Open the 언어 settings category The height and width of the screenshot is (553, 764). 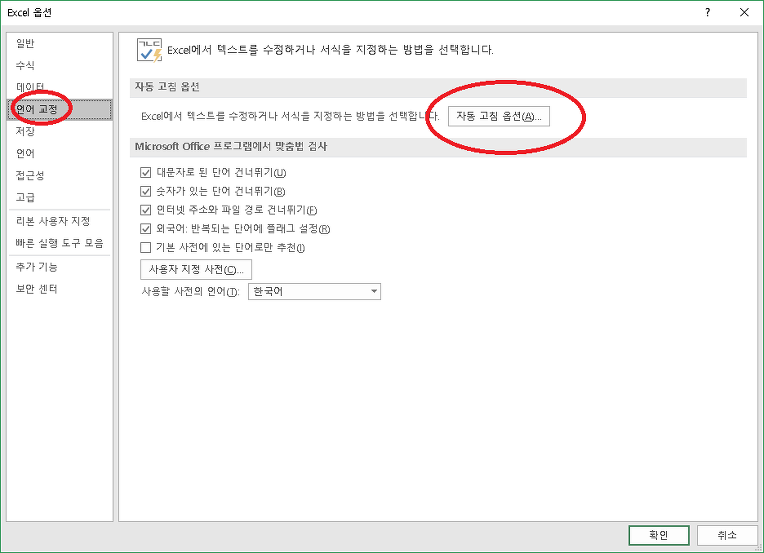click(x=25, y=153)
